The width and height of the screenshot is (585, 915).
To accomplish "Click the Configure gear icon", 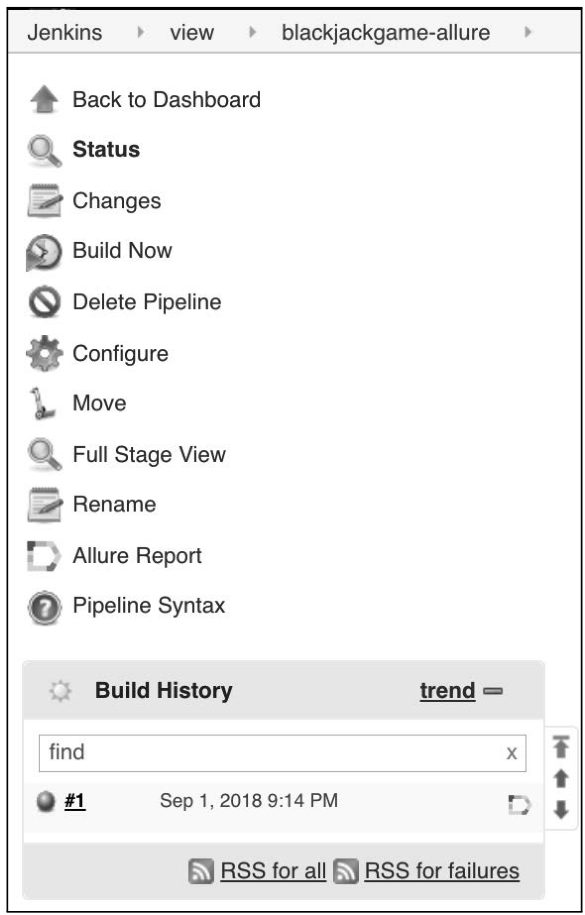I will (x=44, y=354).
